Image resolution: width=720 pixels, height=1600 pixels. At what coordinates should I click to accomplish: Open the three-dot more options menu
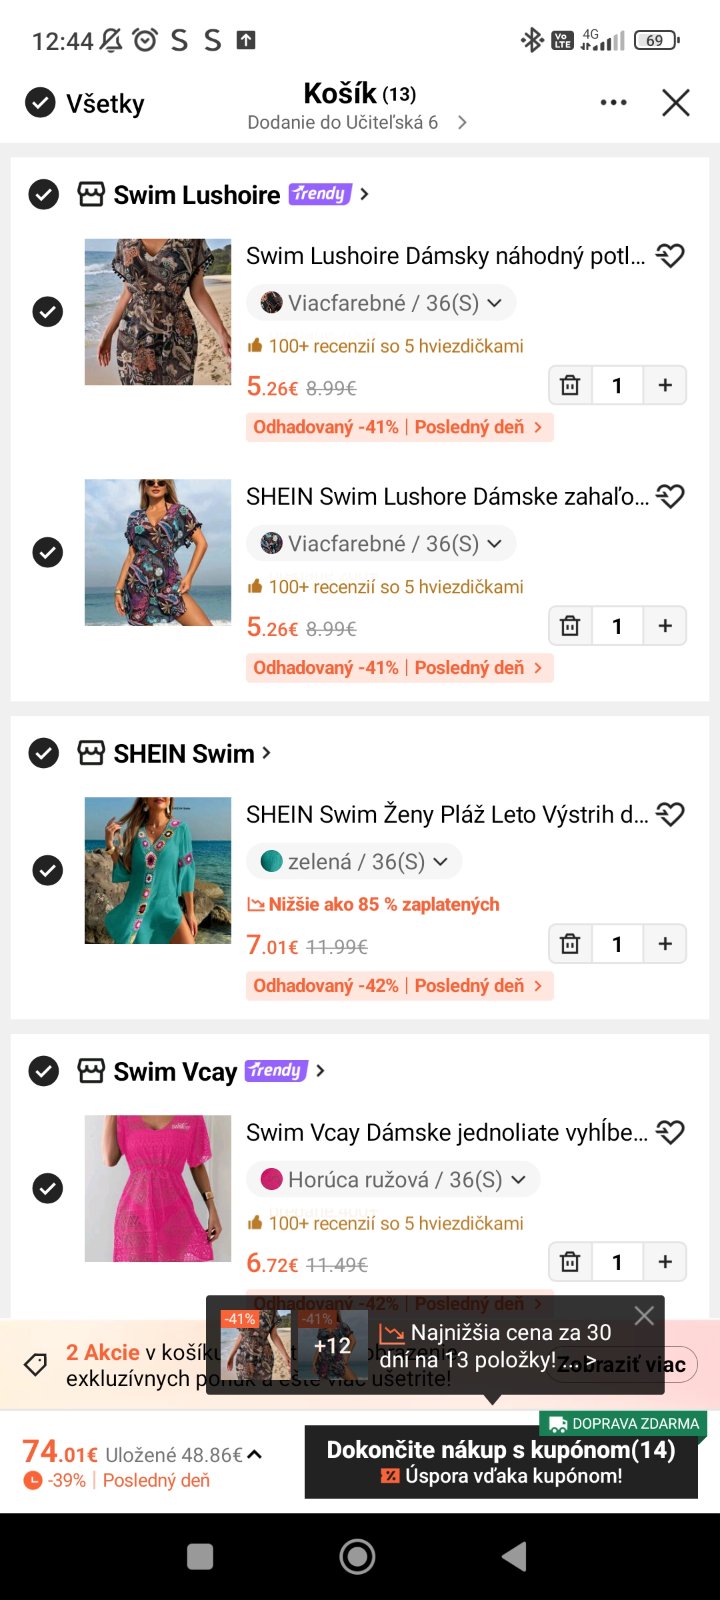coord(613,103)
